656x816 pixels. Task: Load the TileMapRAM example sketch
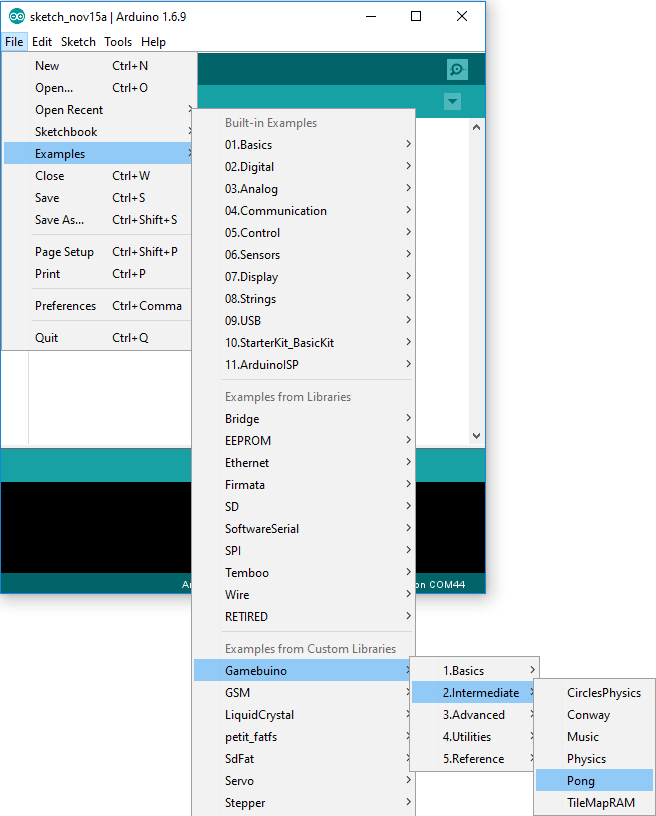[x=594, y=802]
